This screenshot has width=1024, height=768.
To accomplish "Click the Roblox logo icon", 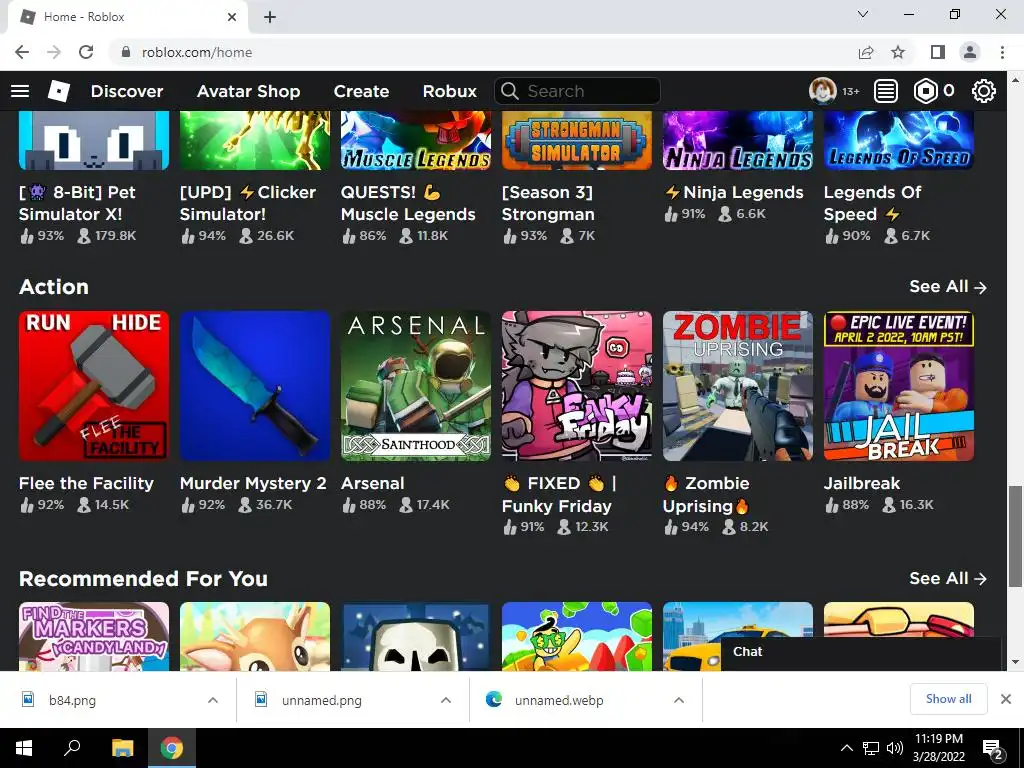I will tap(59, 91).
